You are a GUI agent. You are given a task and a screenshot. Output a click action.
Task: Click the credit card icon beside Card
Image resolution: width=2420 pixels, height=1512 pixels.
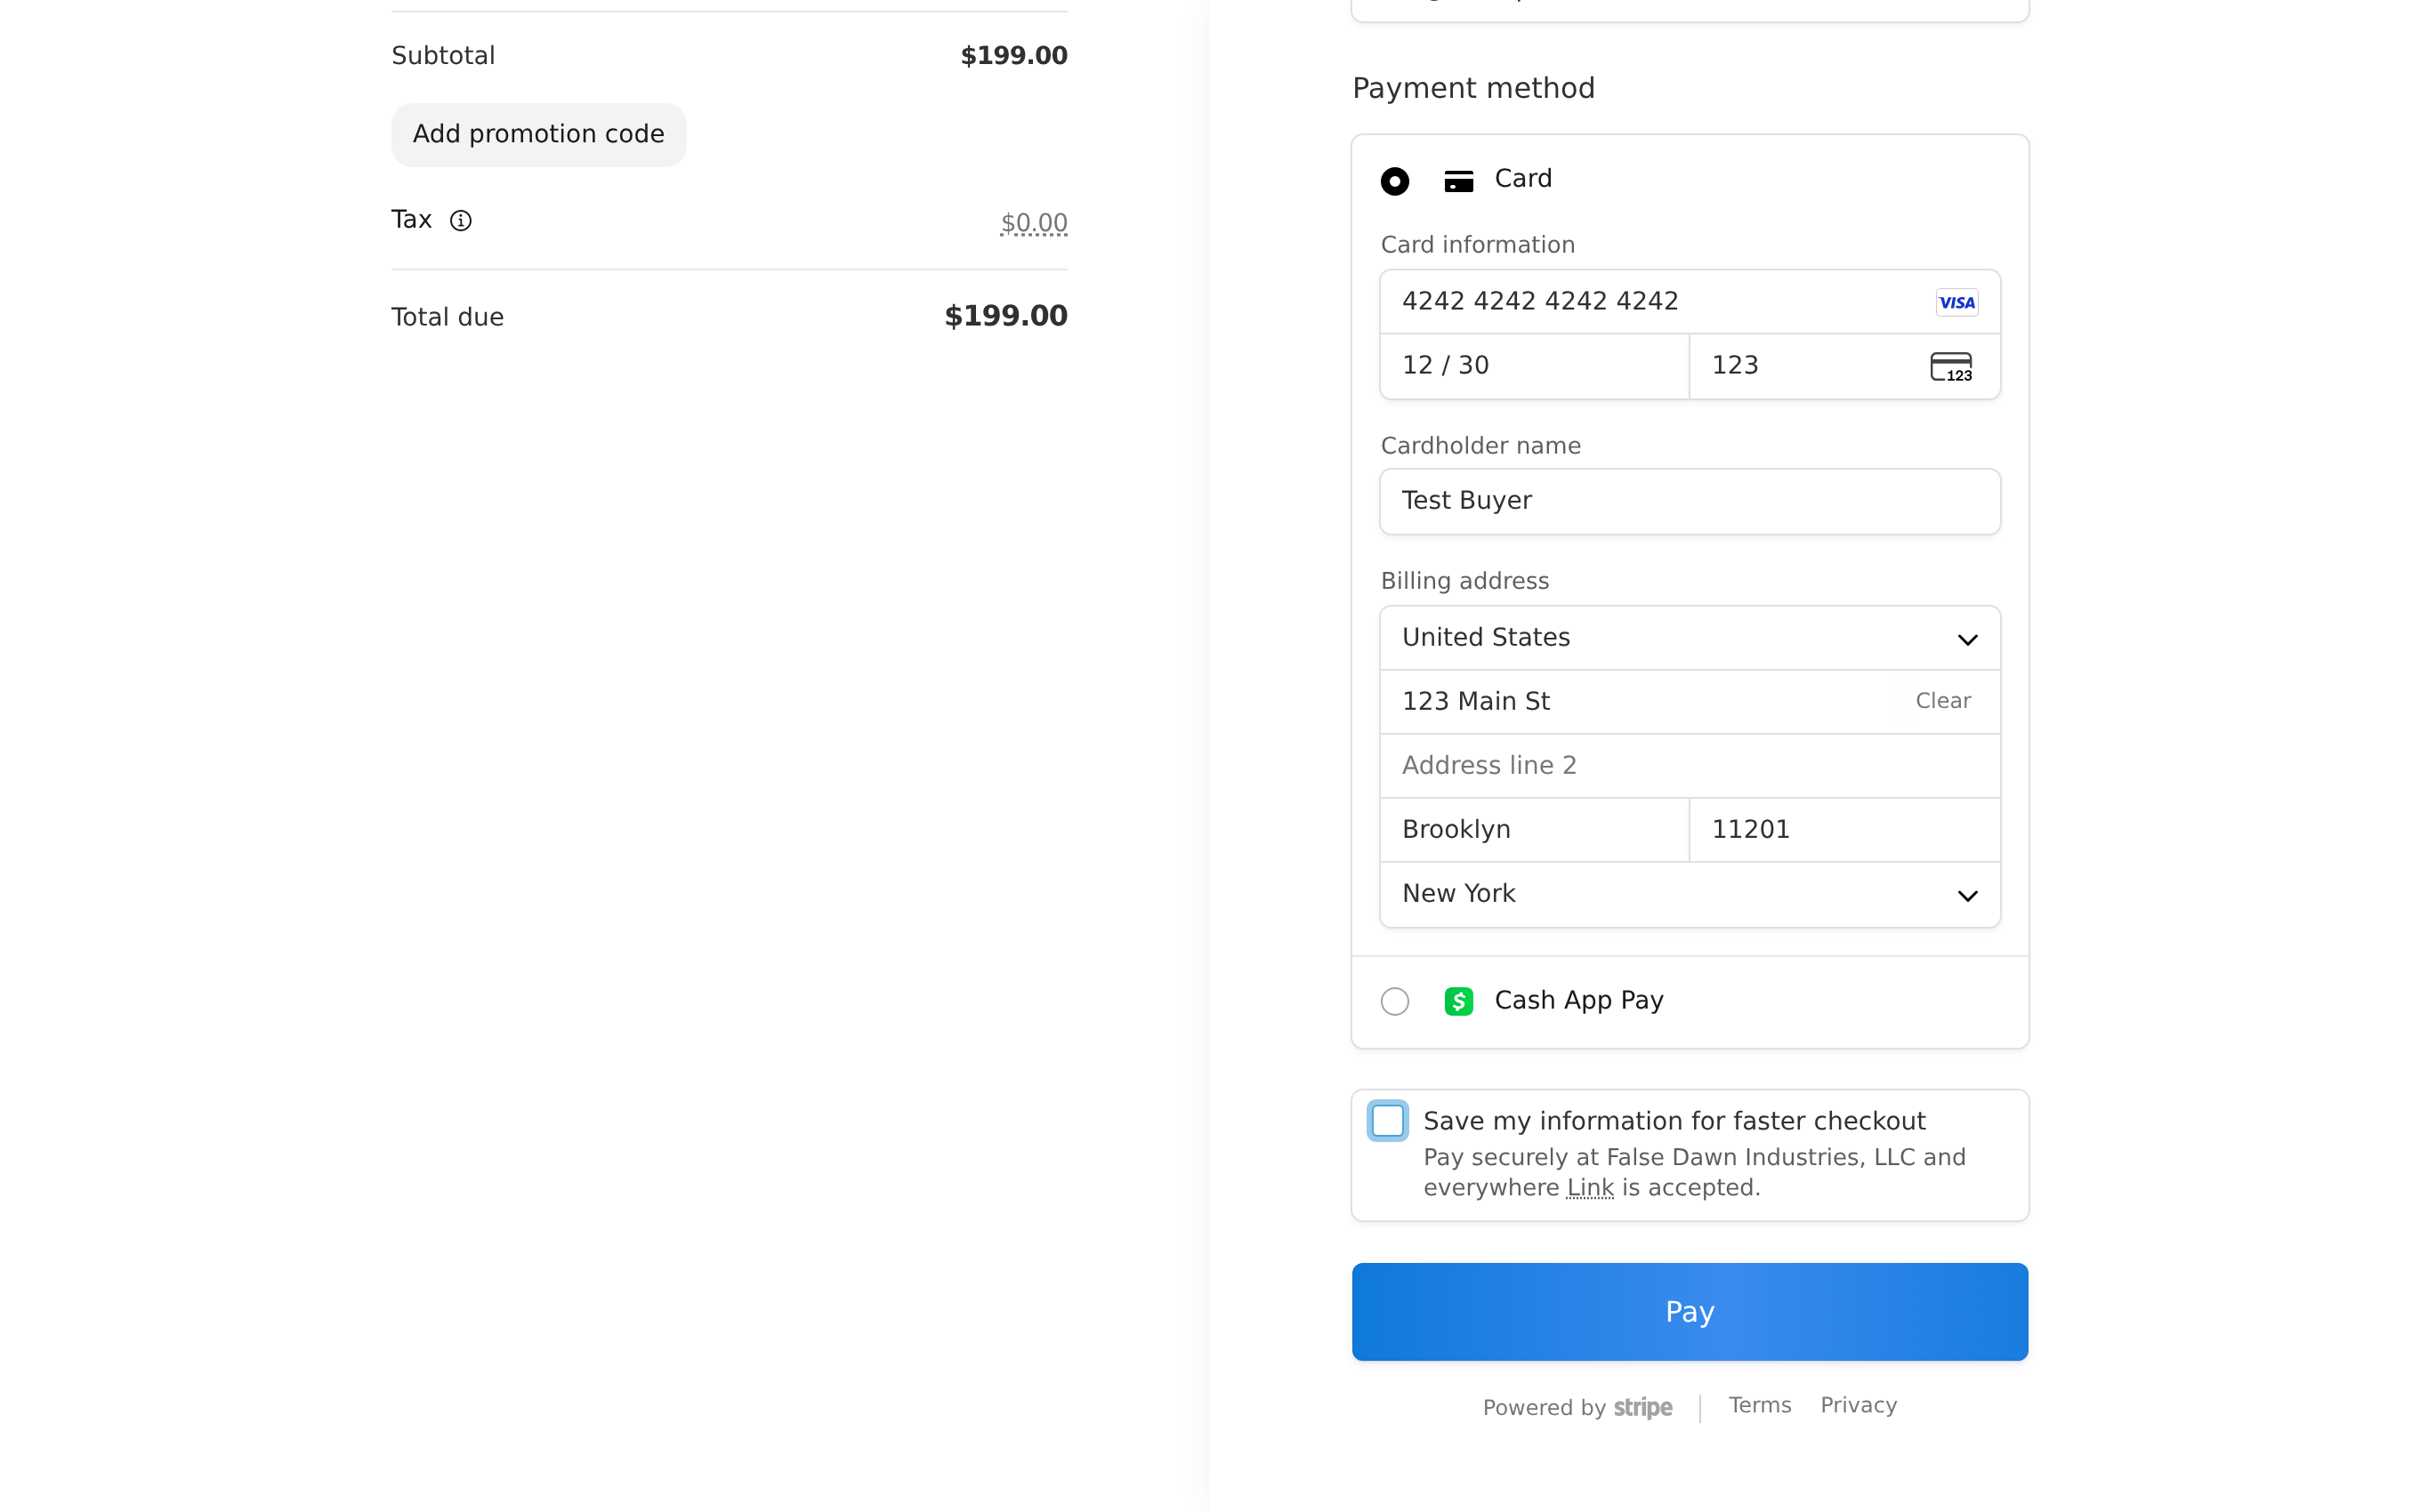coord(1459,181)
